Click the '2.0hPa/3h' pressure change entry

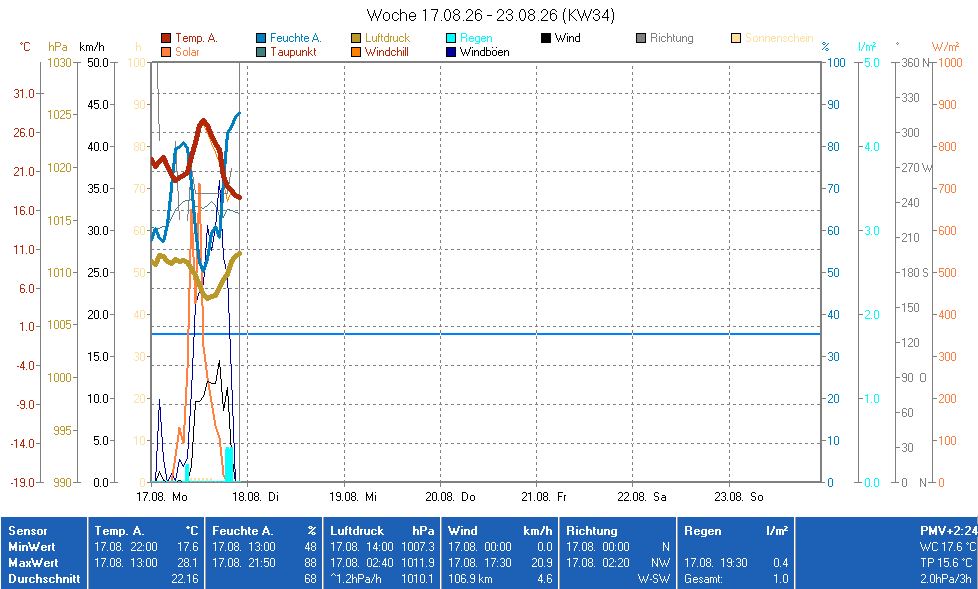pos(946,579)
